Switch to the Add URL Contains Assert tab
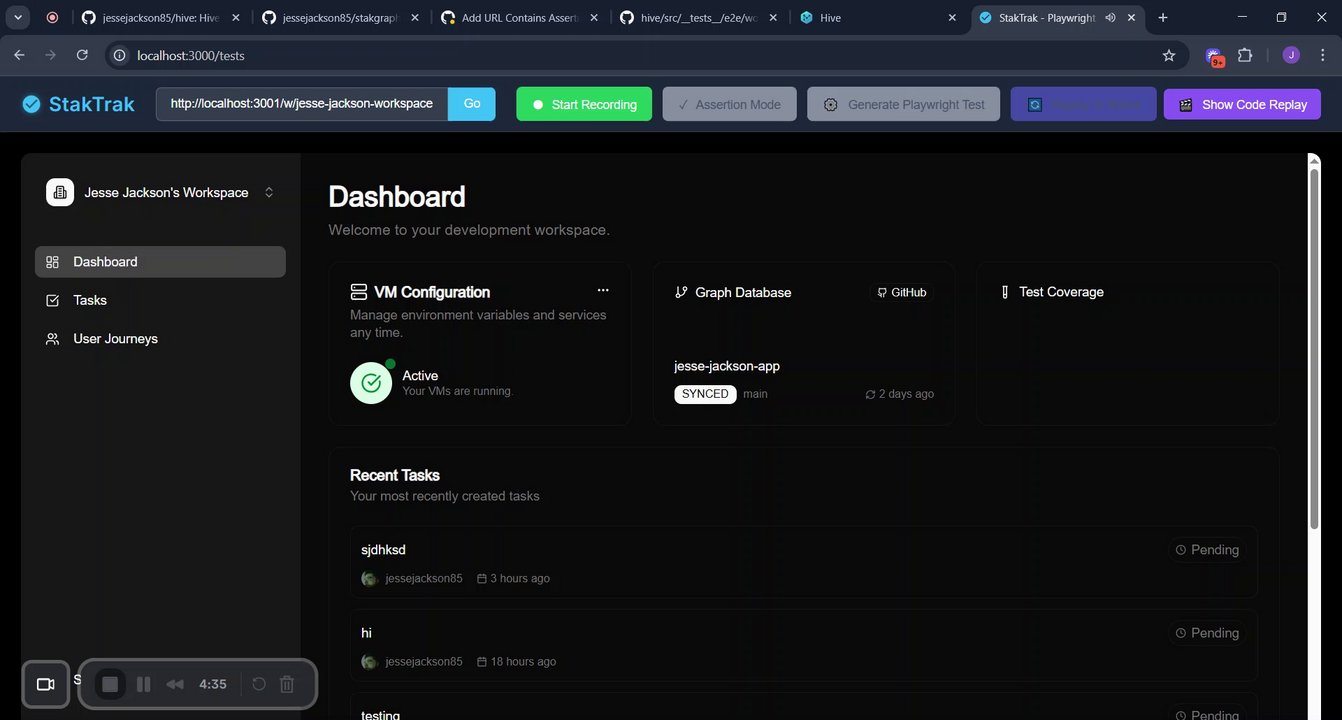 point(520,18)
